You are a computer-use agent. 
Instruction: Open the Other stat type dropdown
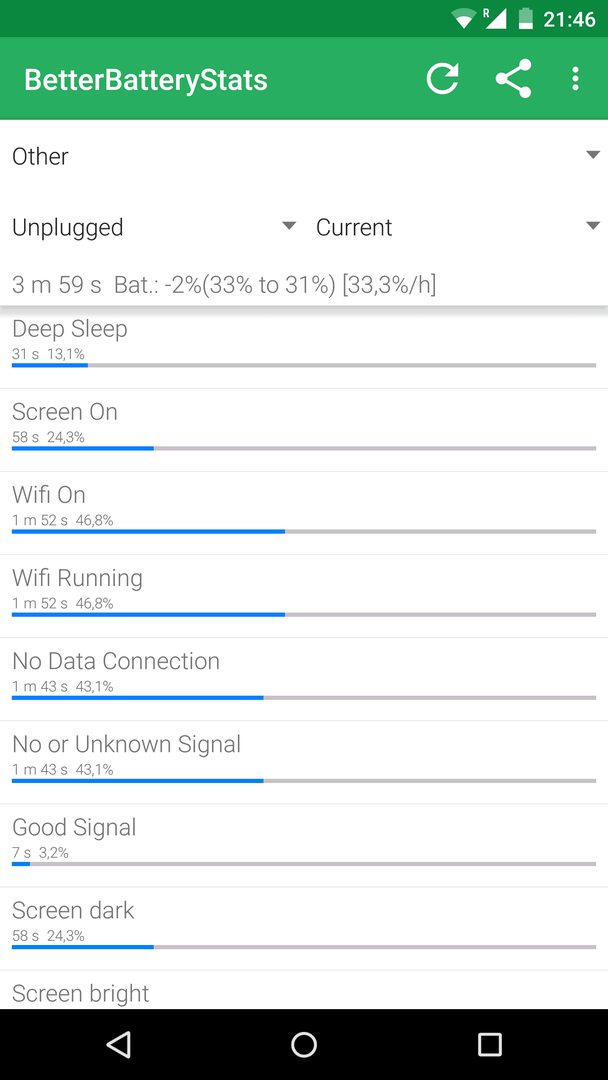[x=304, y=156]
